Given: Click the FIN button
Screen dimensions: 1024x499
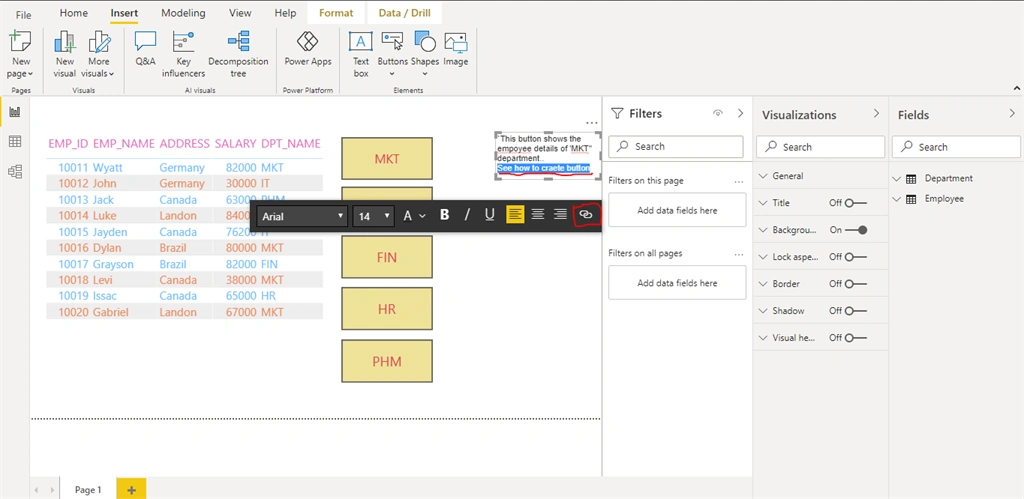Looking at the screenshot, I should (x=387, y=257).
